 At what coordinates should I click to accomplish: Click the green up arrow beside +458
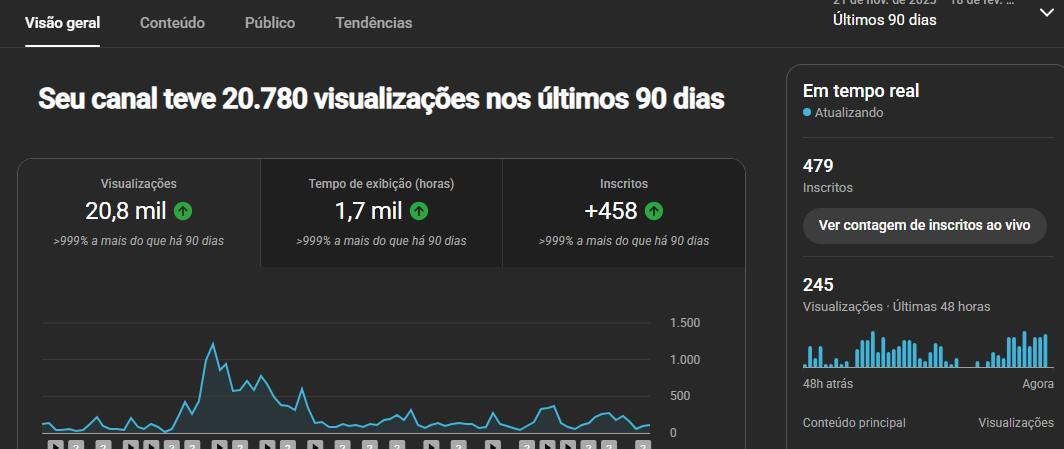(654, 211)
